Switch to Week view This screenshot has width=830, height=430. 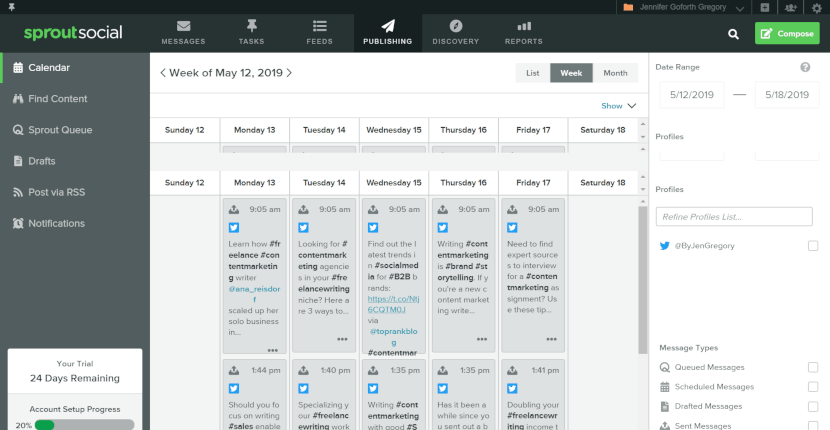(571, 73)
